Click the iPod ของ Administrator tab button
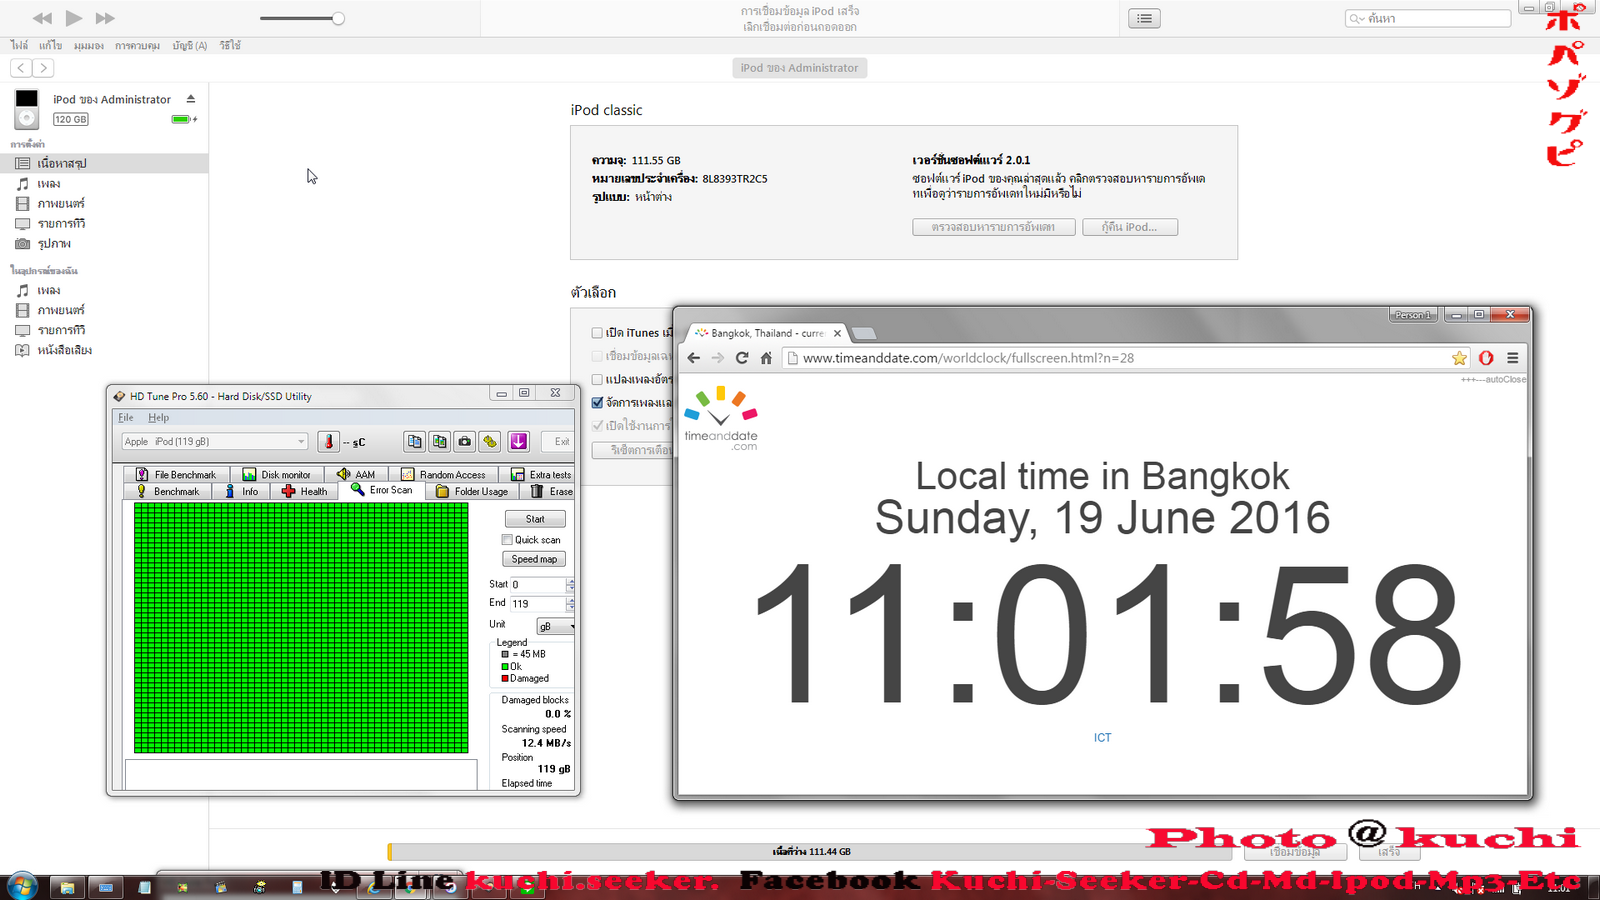This screenshot has height=900, width=1600. (x=800, y=68)
